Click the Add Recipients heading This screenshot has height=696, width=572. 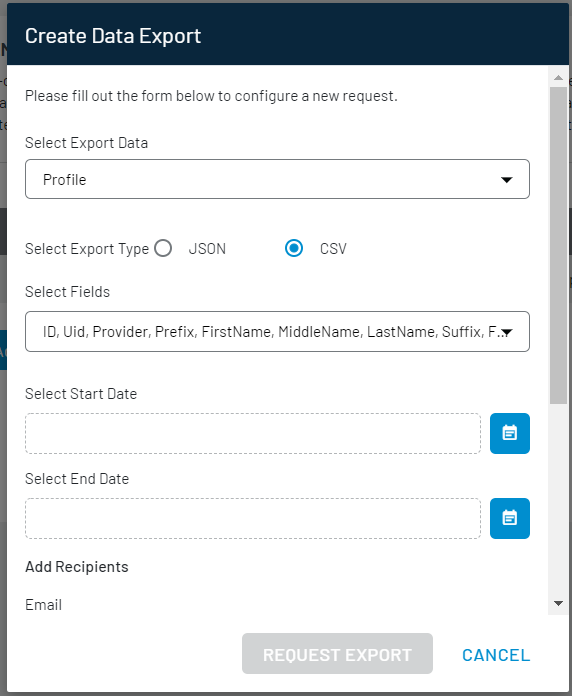tap(77, 567)
